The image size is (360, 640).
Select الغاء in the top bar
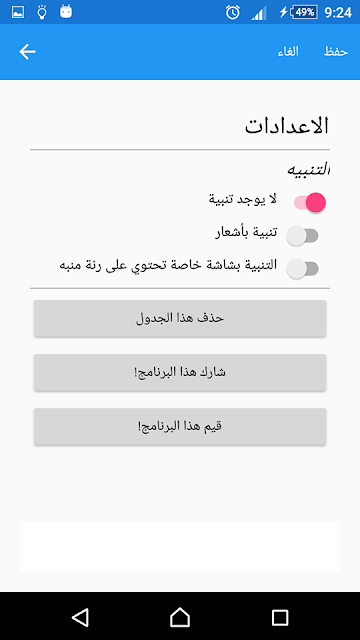click(288, 52)
